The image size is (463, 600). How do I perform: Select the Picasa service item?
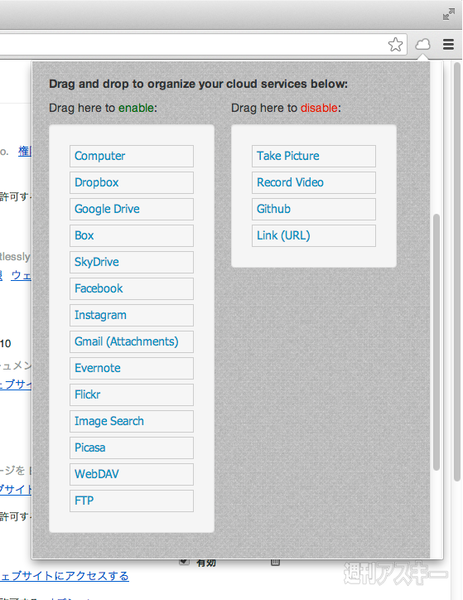click(x=132, y=448)
